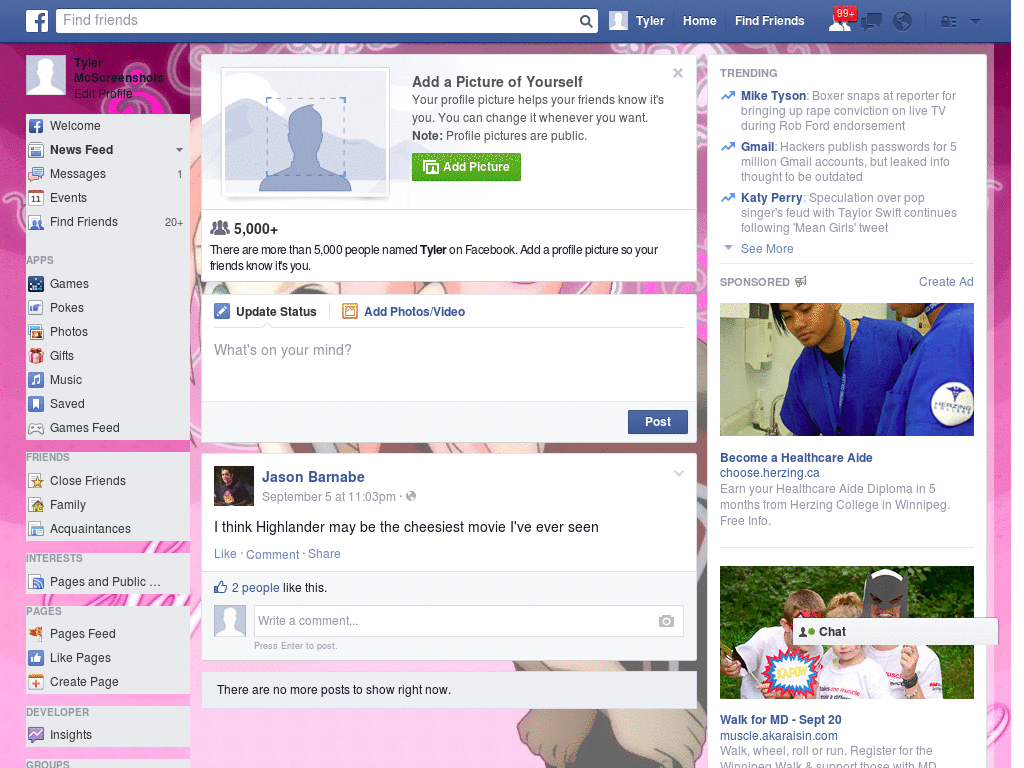Like Jason Barnabe's post
The image size is (1024, 768).
(x=225, y=554)
